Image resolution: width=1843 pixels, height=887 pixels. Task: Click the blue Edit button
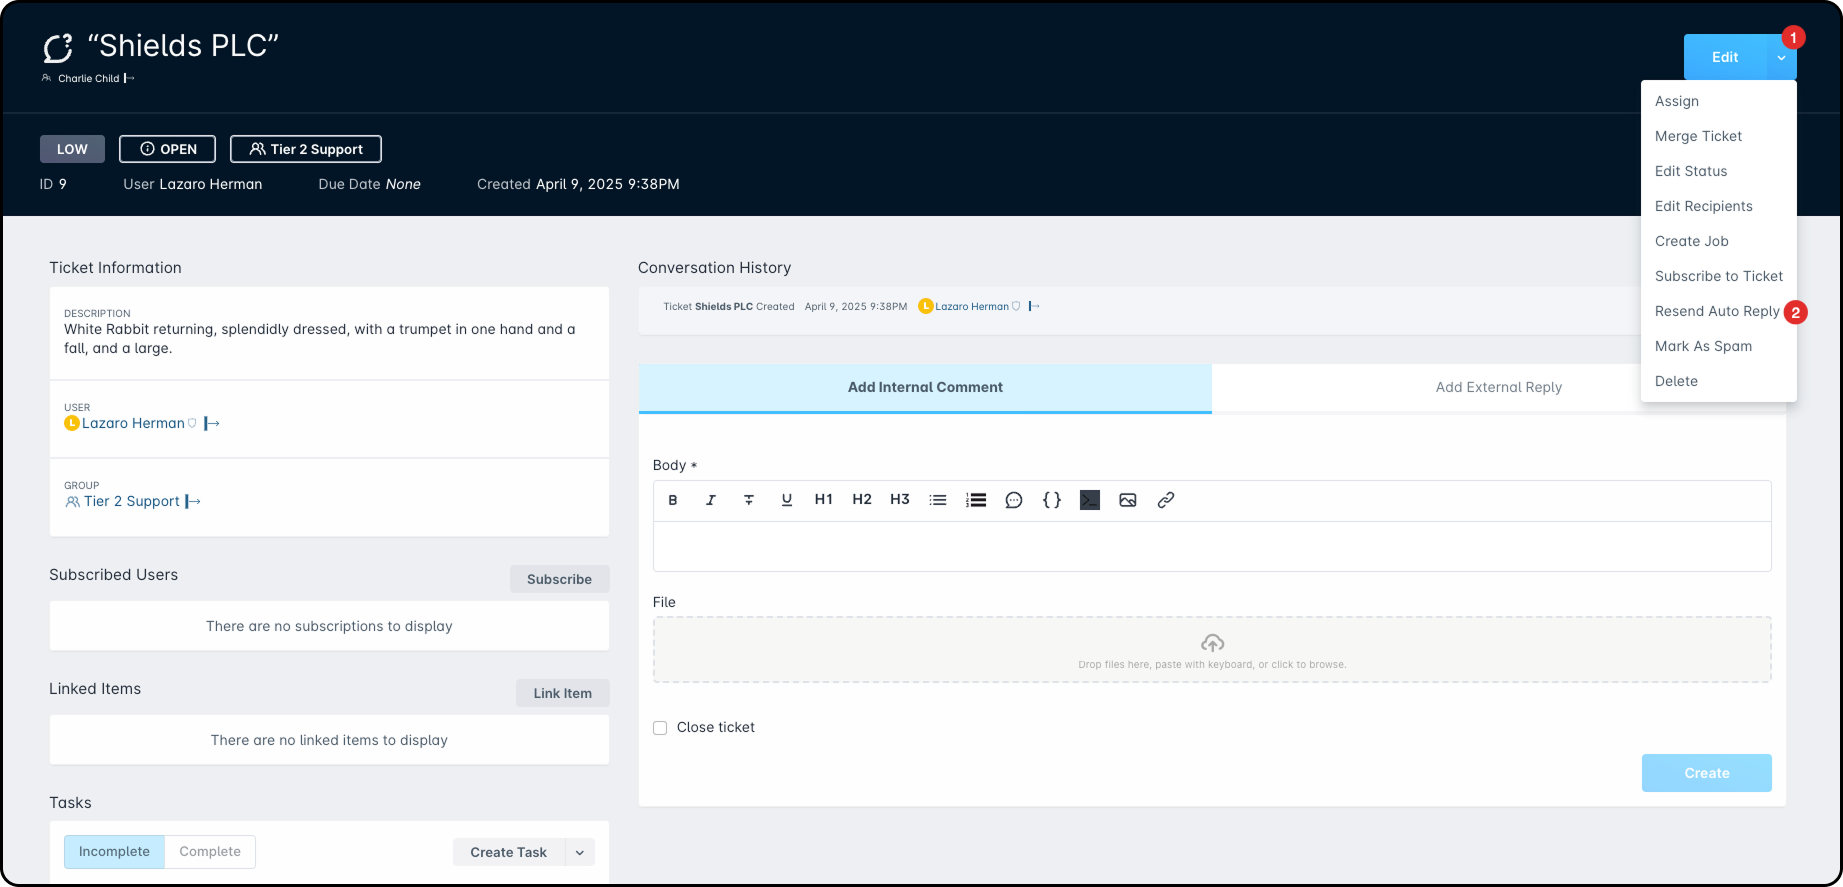[1725, 58]
